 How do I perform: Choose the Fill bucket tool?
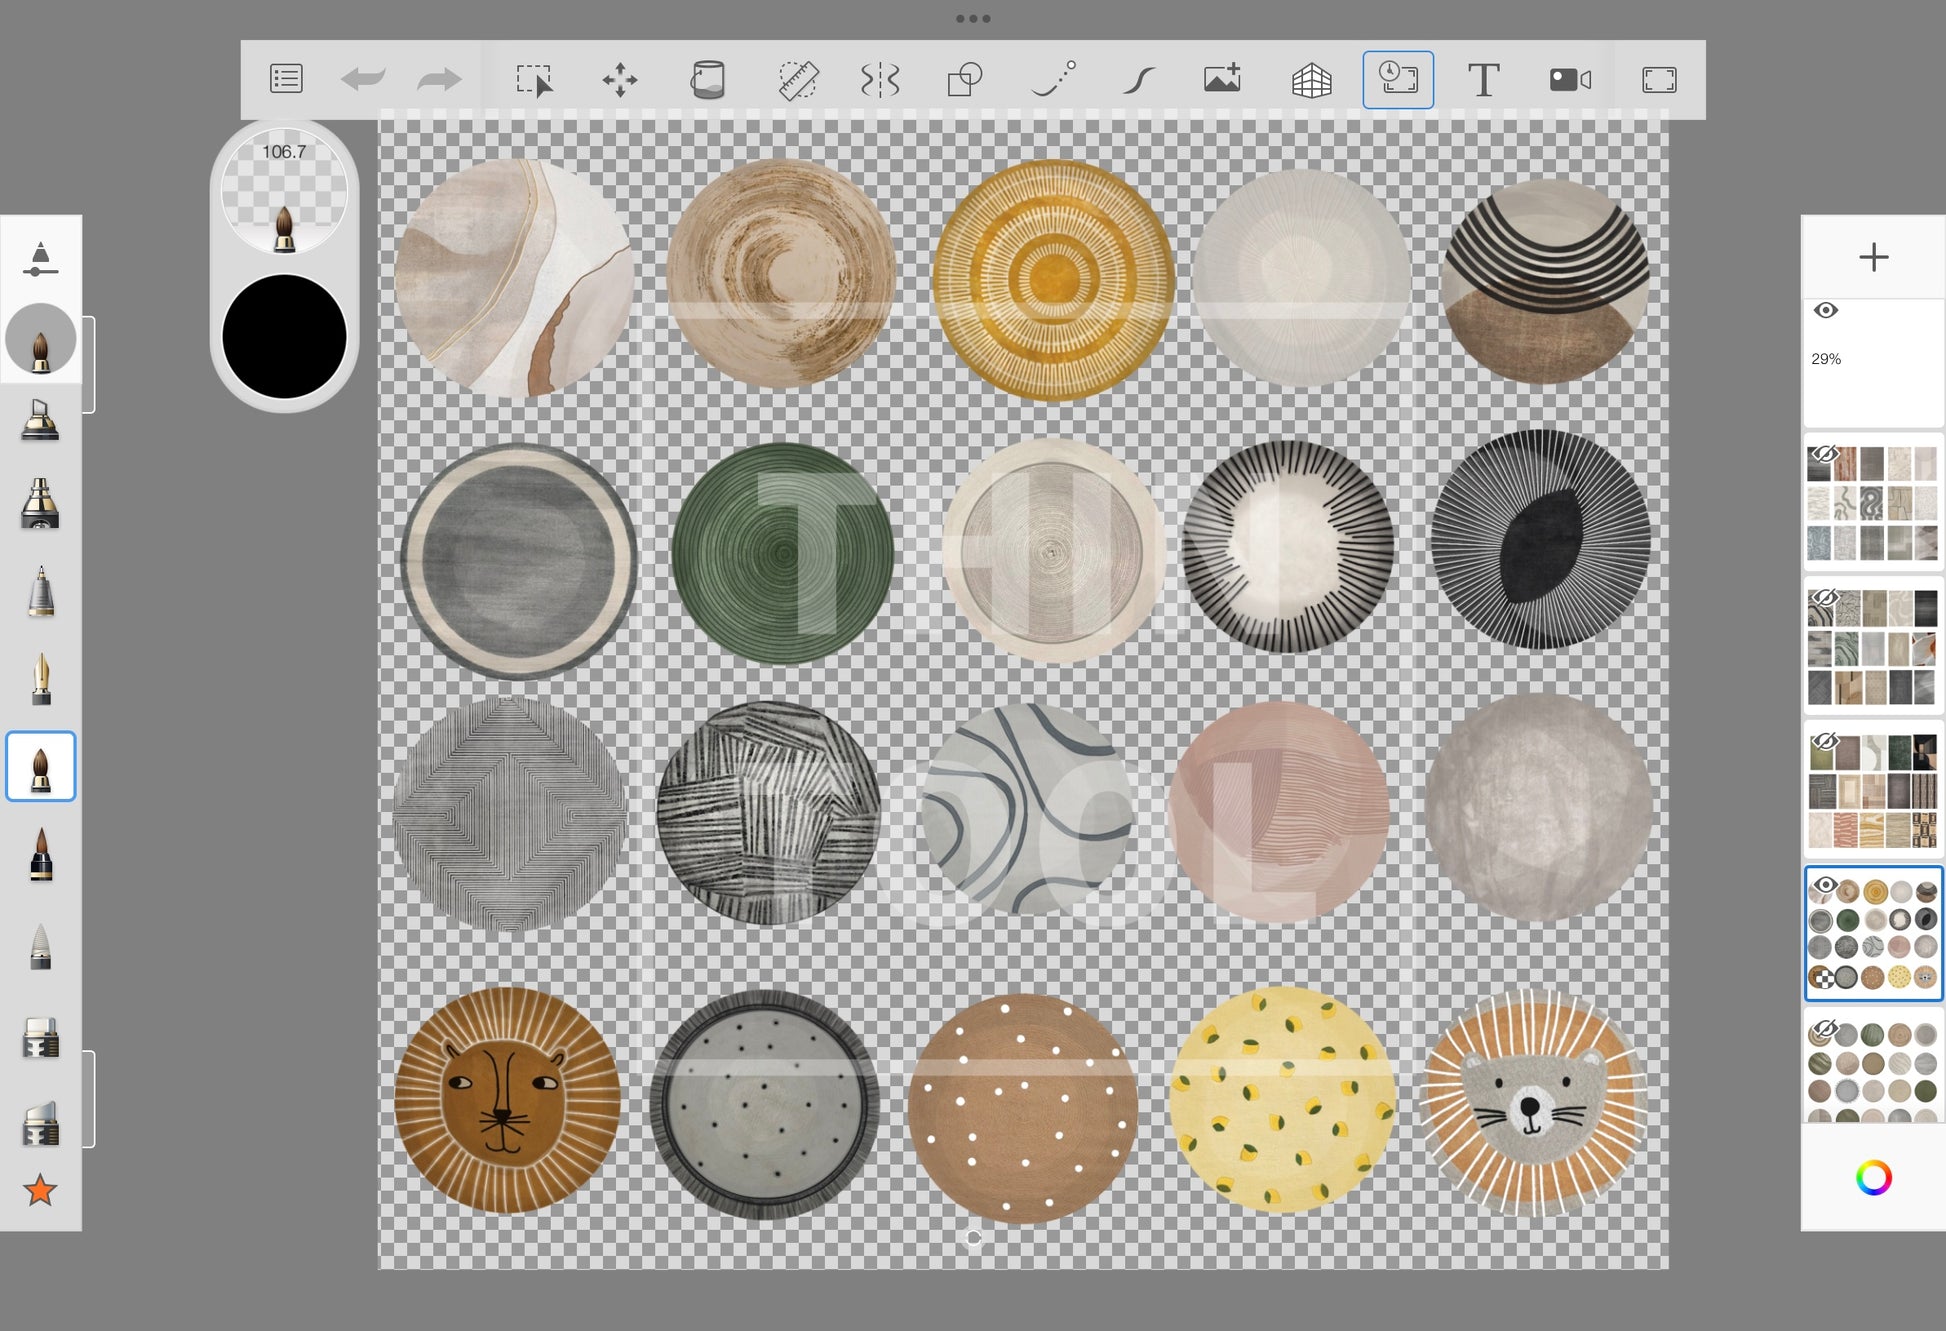click(x=708, y=79)
